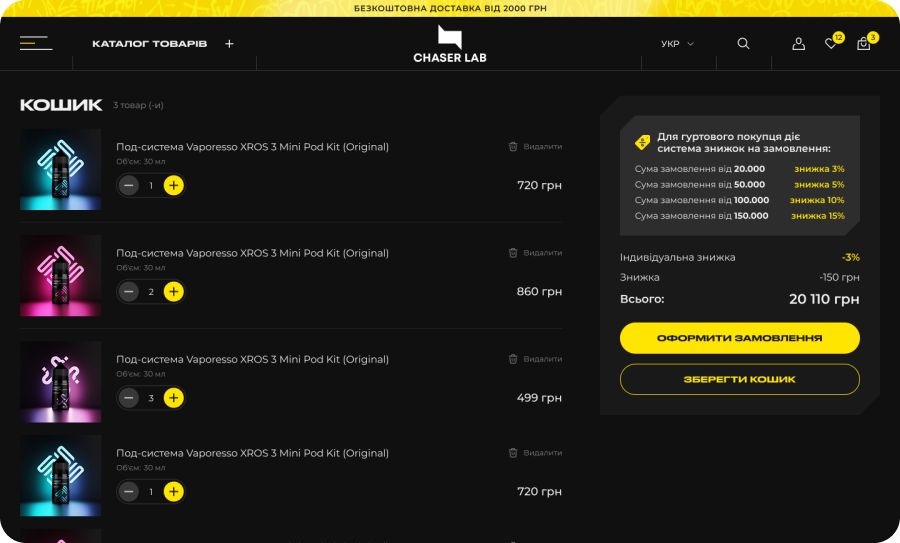Click '-150 грн' discount amount
900x543 pixels.
[840, 277]
